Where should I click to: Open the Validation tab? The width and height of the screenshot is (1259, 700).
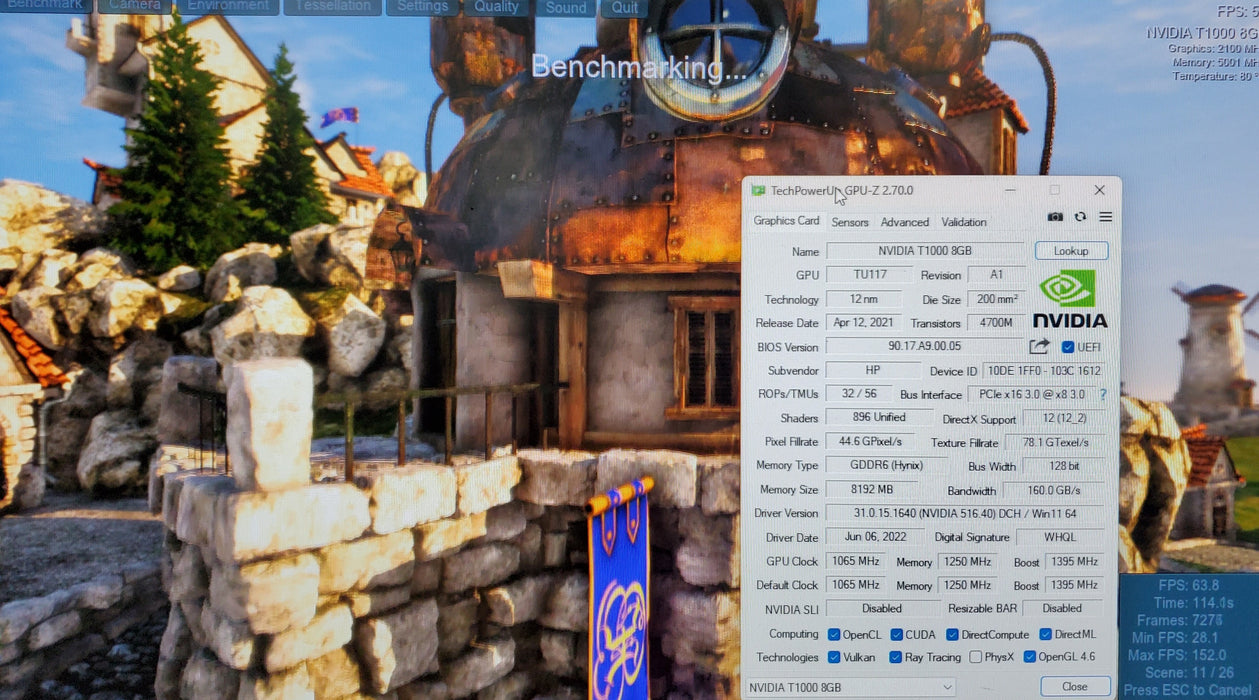coord(964,222)
